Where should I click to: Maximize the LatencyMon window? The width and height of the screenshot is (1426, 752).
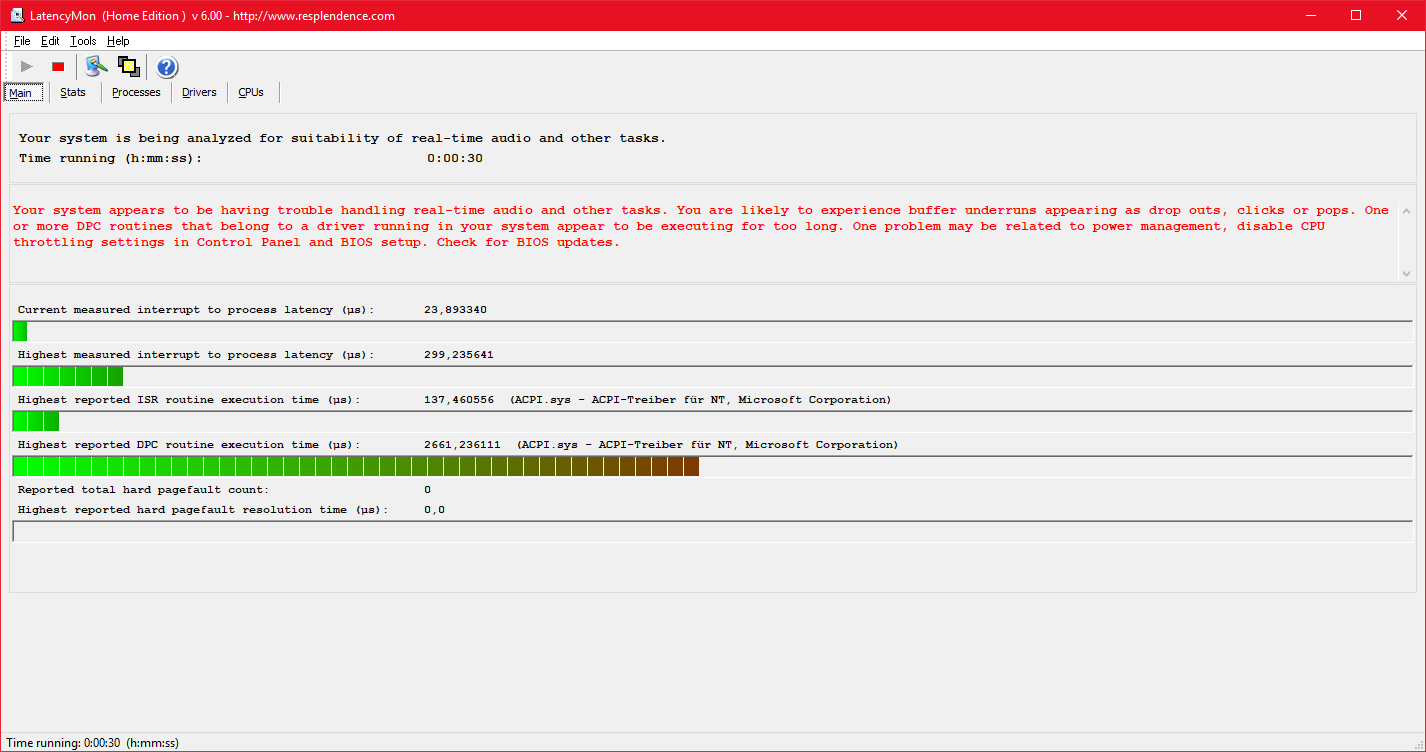(x=1356, y=15)
